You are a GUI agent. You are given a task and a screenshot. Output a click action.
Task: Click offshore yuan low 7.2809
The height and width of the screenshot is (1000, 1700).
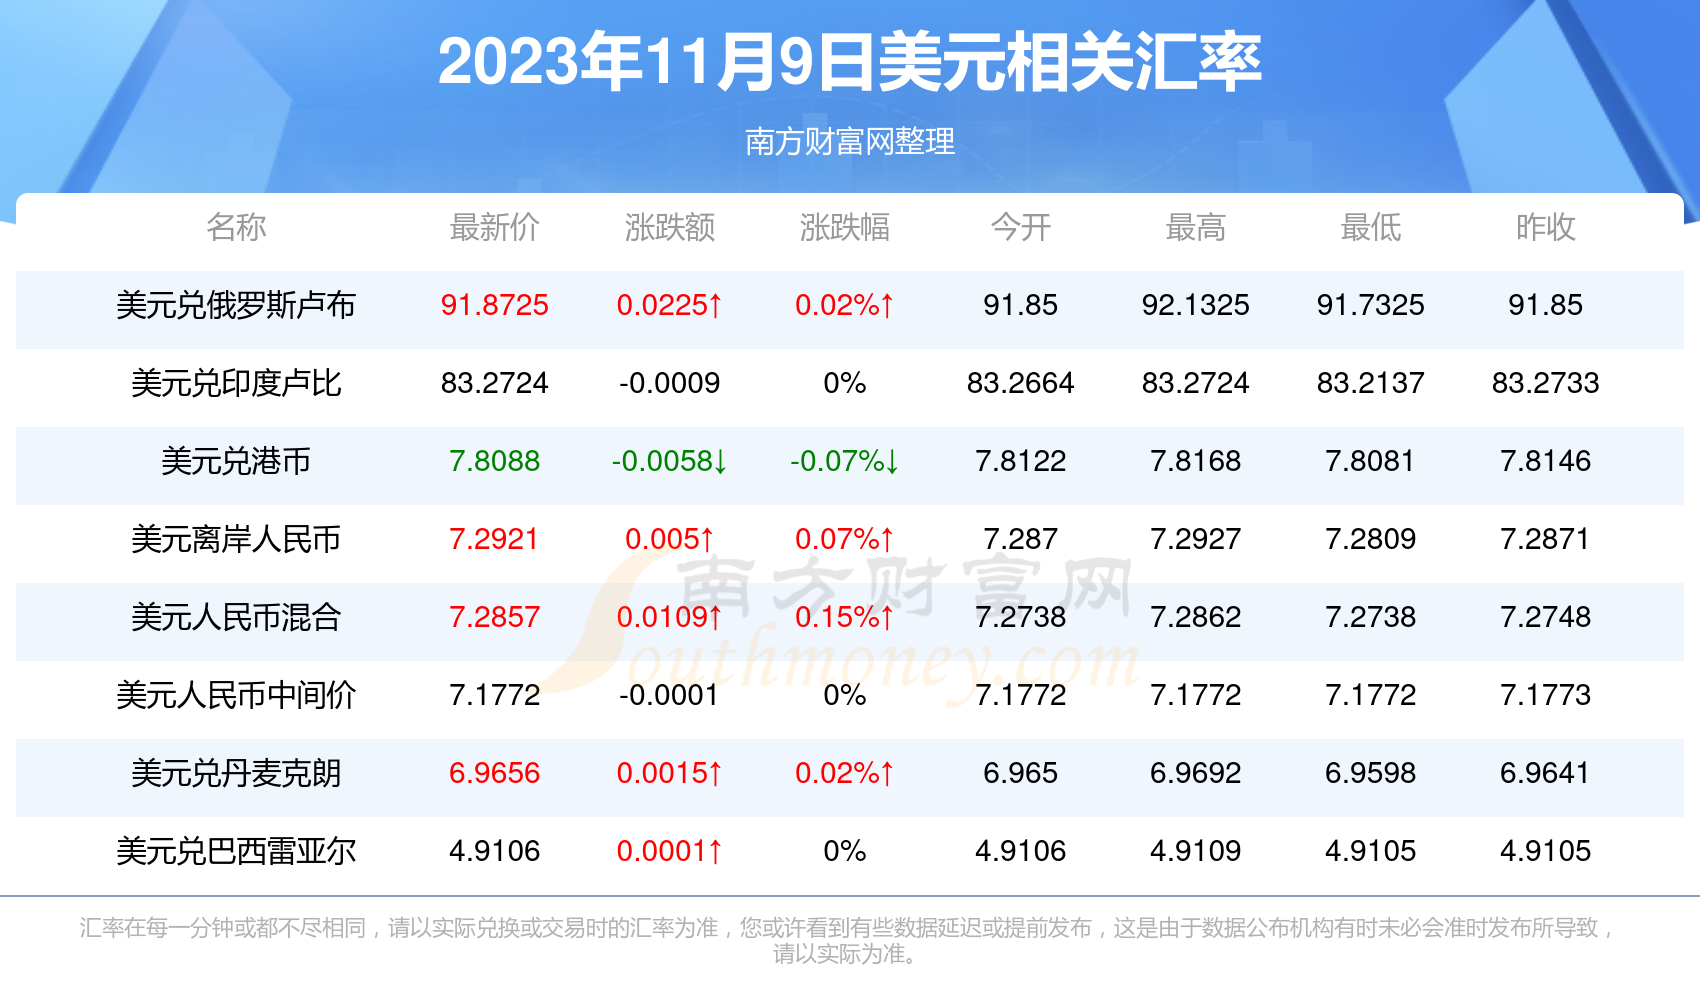[x=1371, y=539]
